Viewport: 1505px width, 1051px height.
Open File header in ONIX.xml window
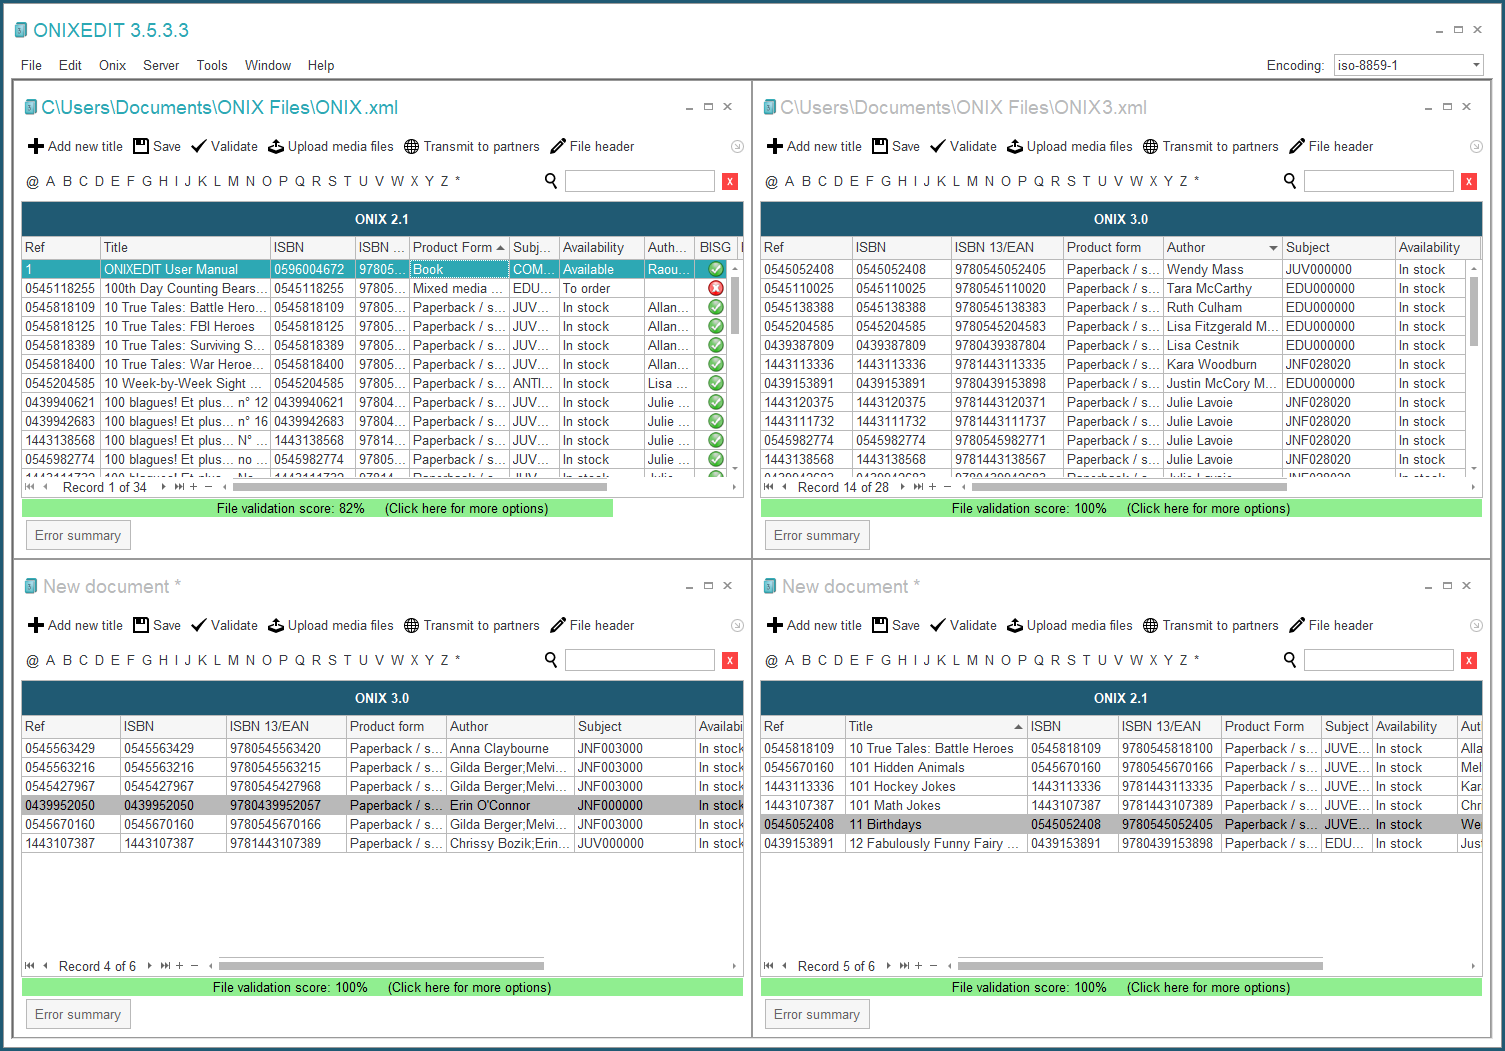[x=592, y=146]
